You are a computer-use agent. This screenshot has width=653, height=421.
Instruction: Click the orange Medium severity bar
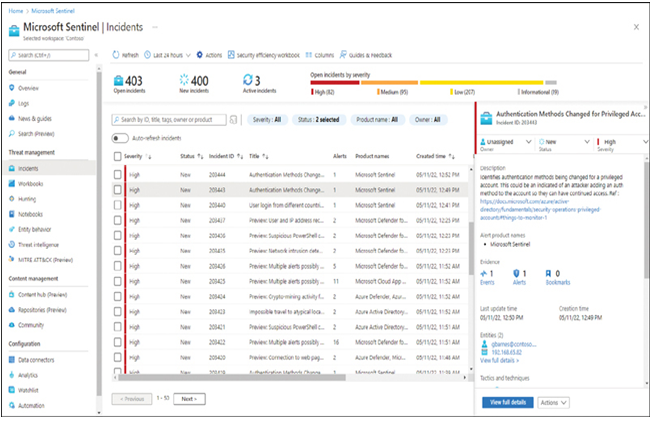[x=389, y=82]
